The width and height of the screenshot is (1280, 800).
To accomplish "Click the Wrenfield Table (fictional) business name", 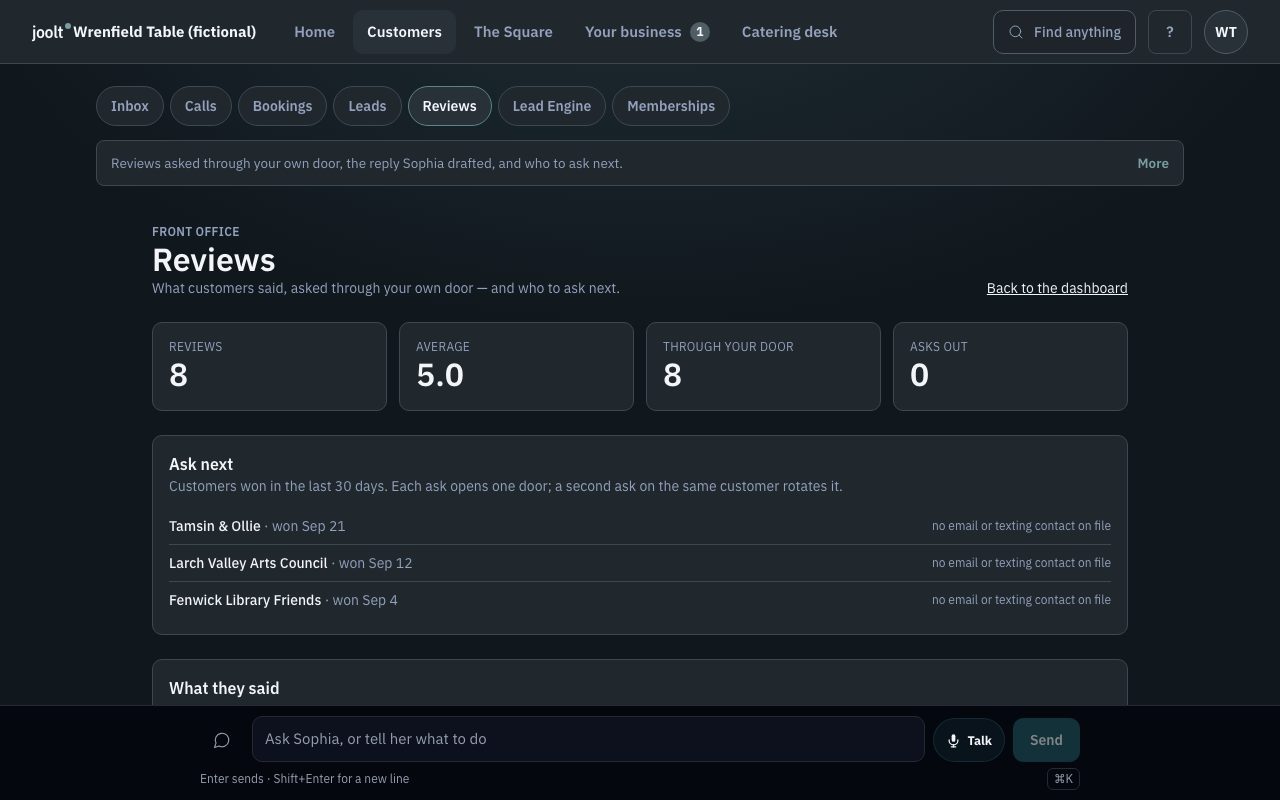I will click(x=165, y=32).
